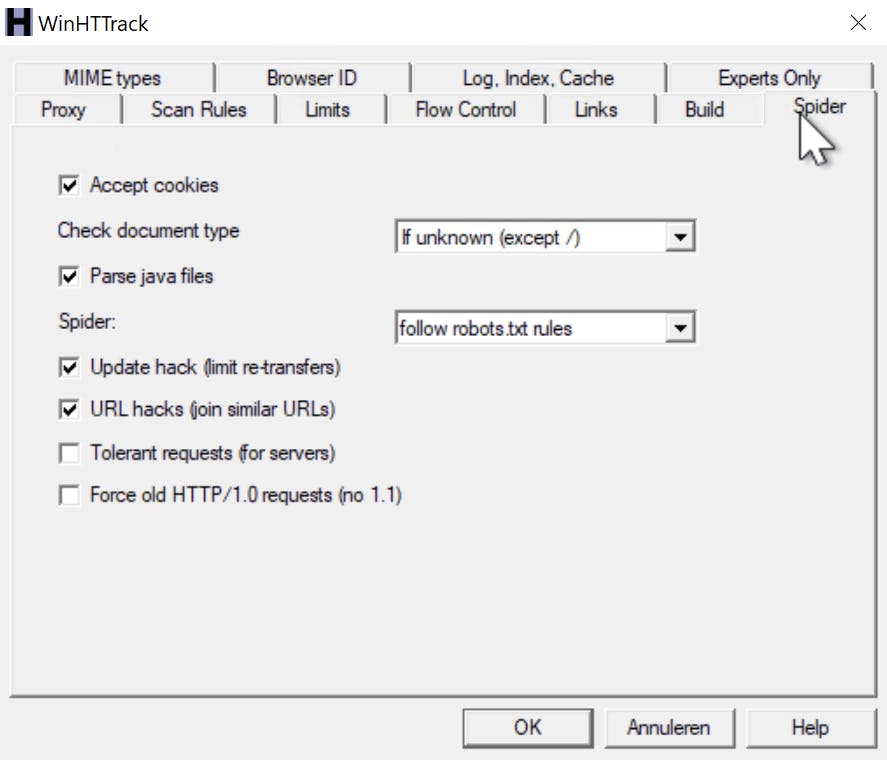The image size is (887, 760).
Task: Toggle URL hacks (join similar URLs)
Action: [70, 409]
